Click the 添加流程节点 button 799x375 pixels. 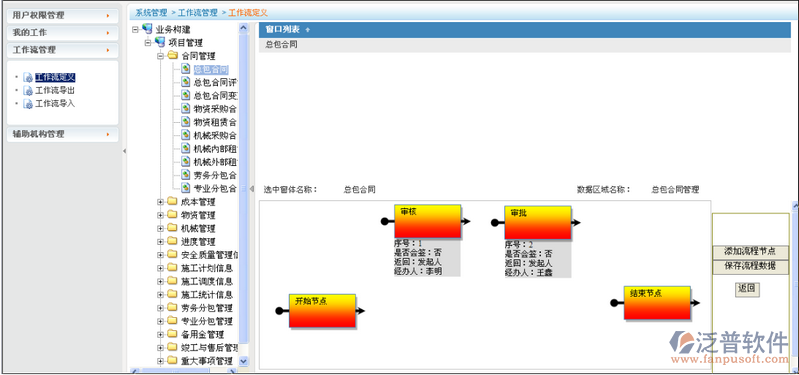[x=750, y=252]
